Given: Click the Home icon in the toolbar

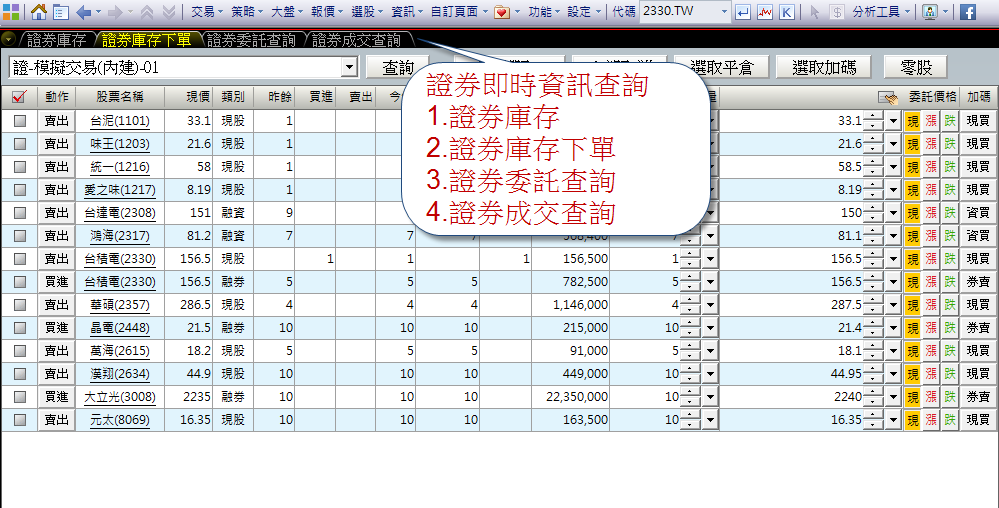Looking at the screenshot, I should coord(39,12).
